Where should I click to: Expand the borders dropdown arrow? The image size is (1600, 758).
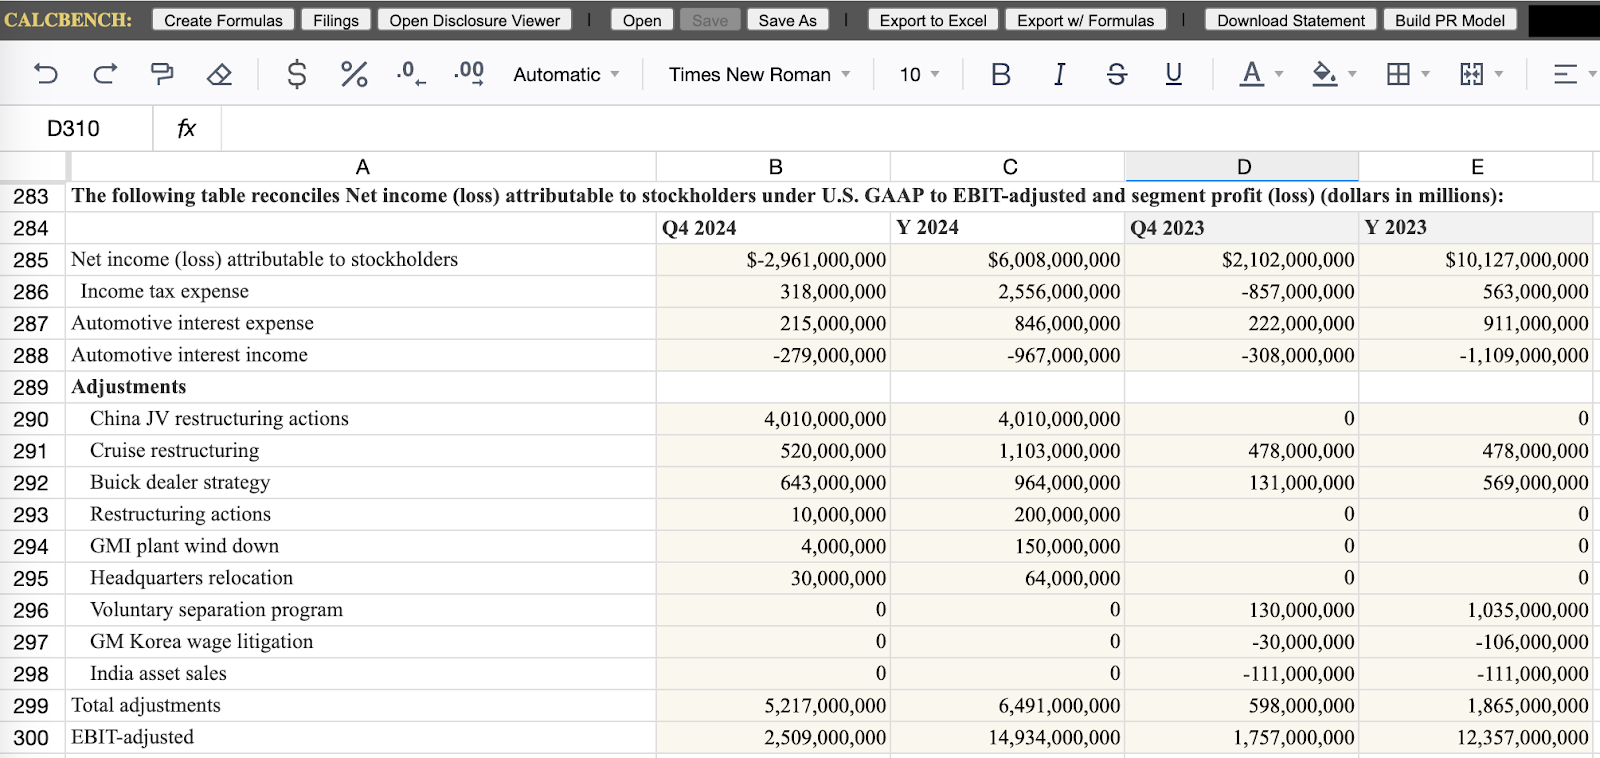coord(1425,74)
